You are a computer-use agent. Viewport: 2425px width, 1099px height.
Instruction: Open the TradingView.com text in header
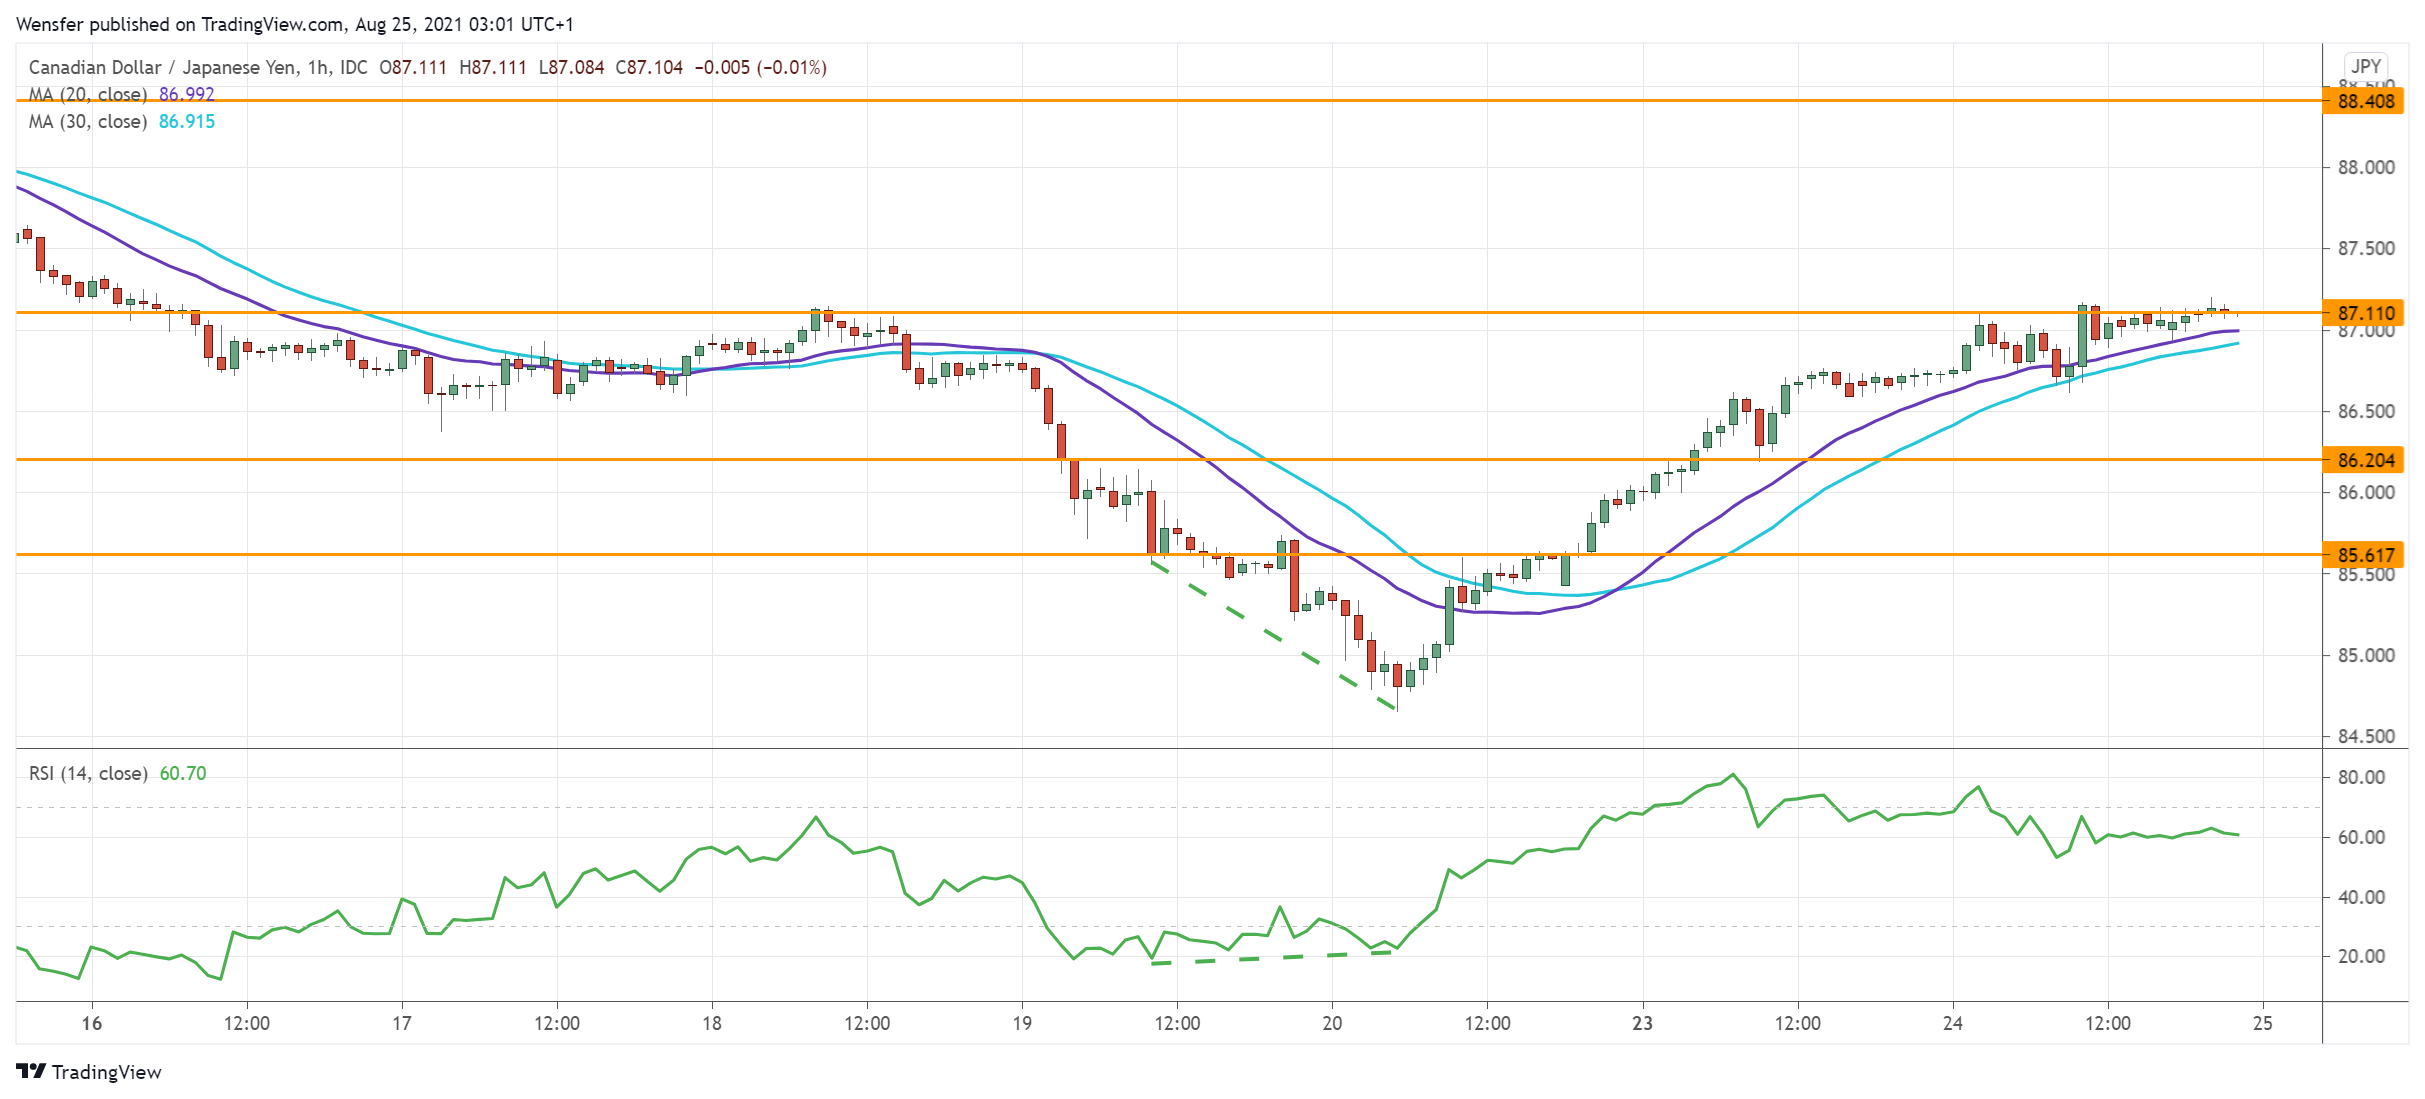click(x=272, y=24)
